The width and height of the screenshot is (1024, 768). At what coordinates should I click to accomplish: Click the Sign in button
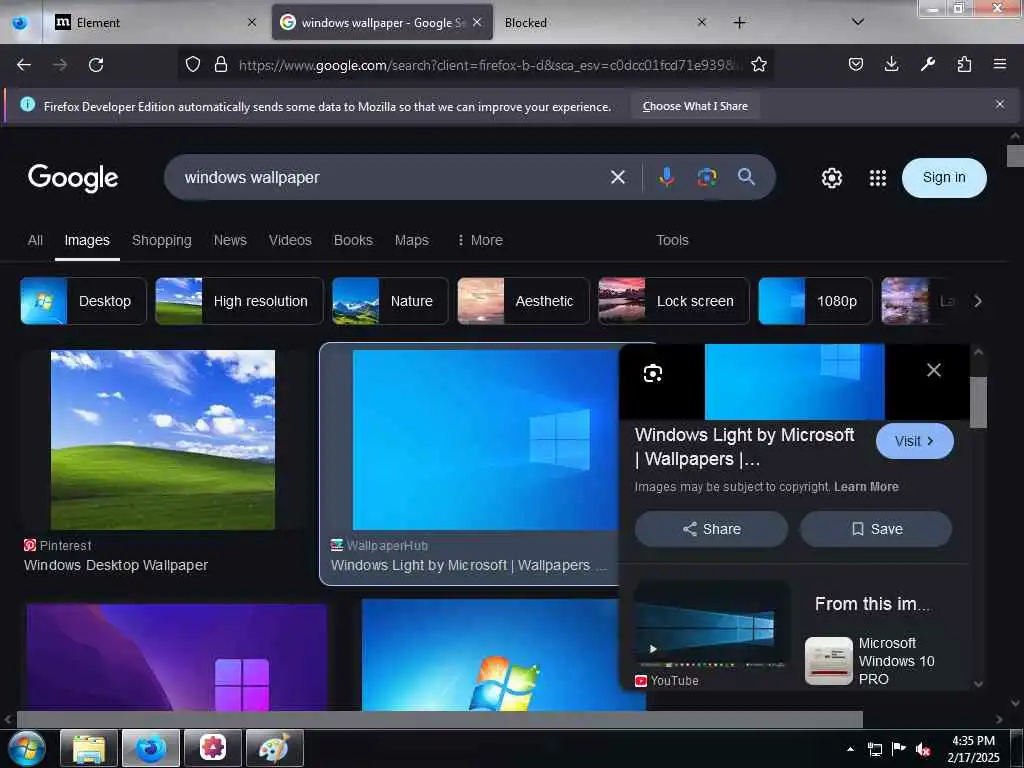[x=944, y=178]
